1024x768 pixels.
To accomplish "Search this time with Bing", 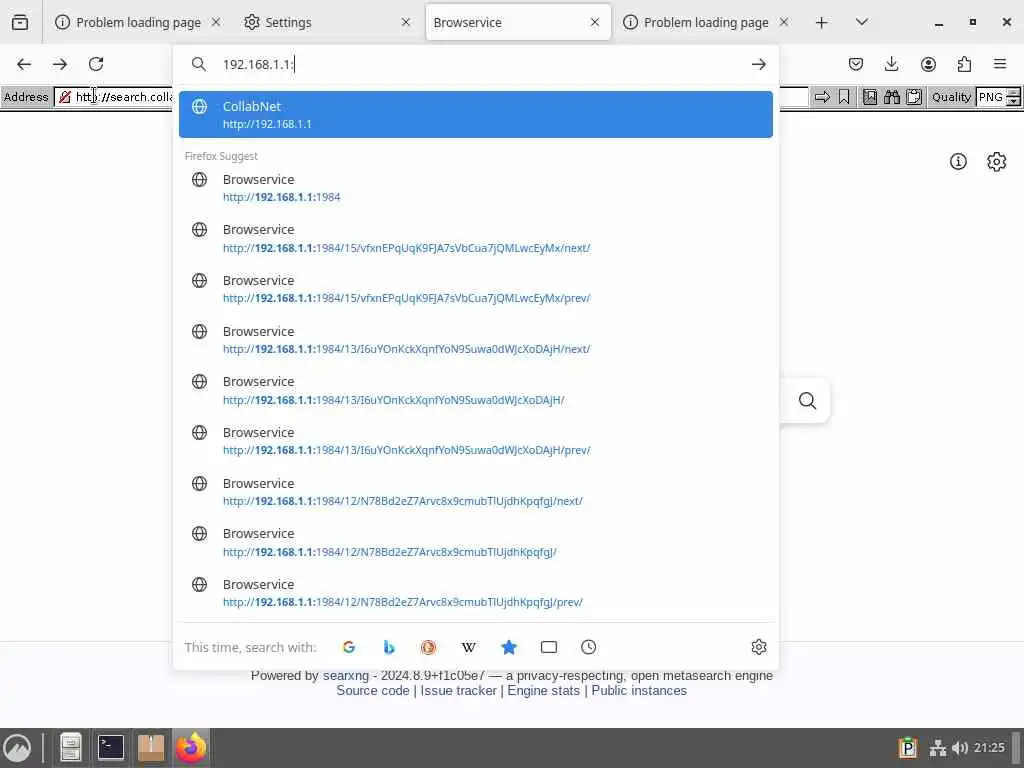I will 389,647.
